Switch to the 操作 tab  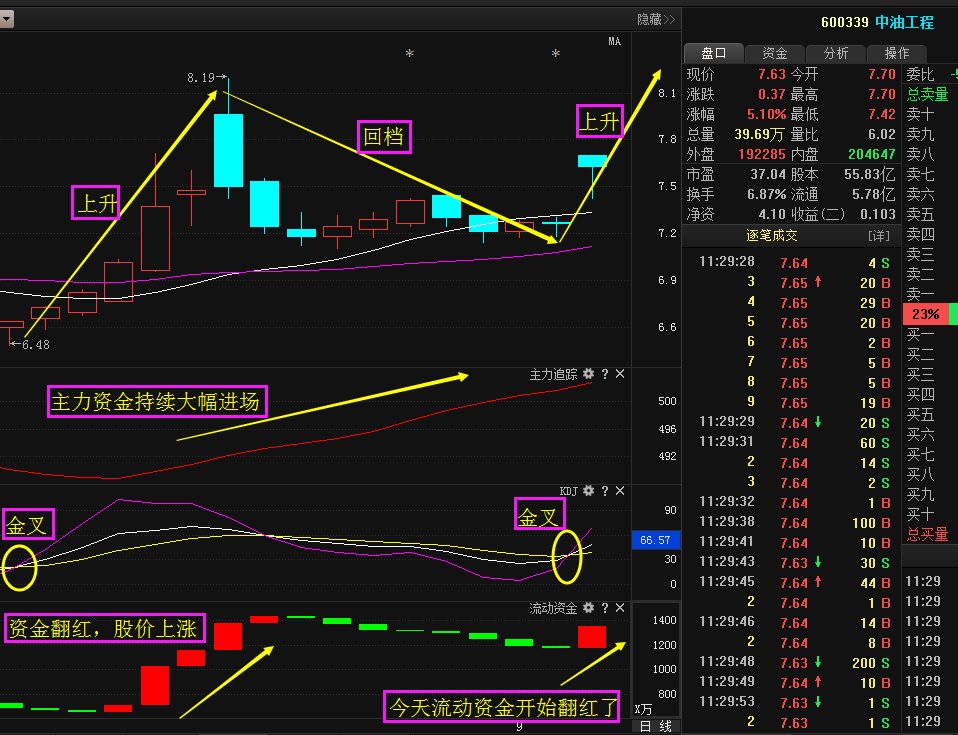897,53
